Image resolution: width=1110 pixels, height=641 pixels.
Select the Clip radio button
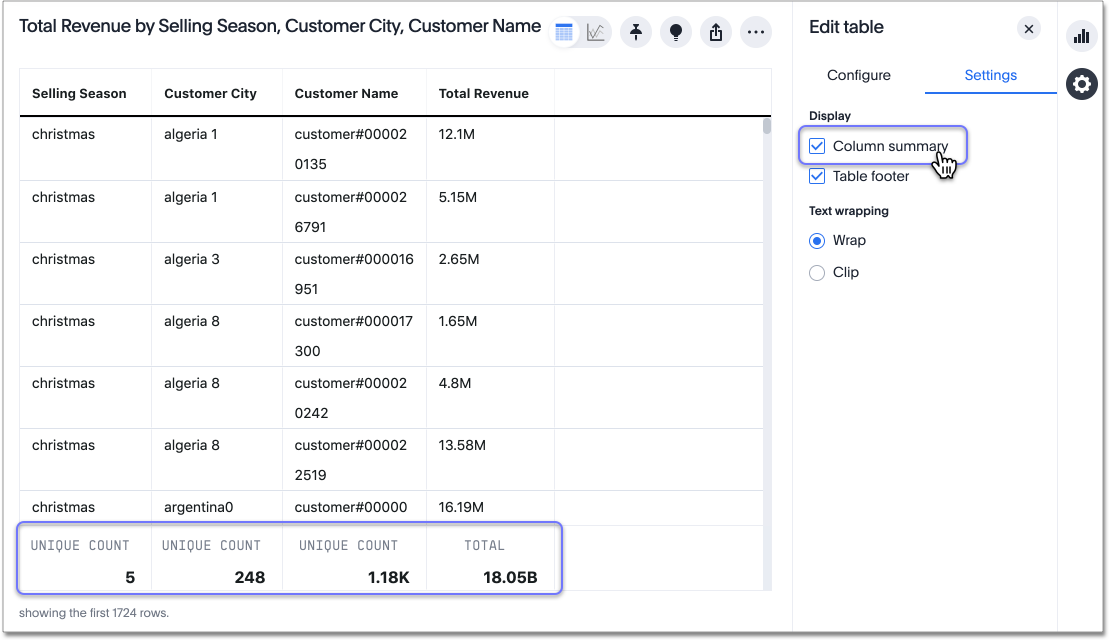817,272
